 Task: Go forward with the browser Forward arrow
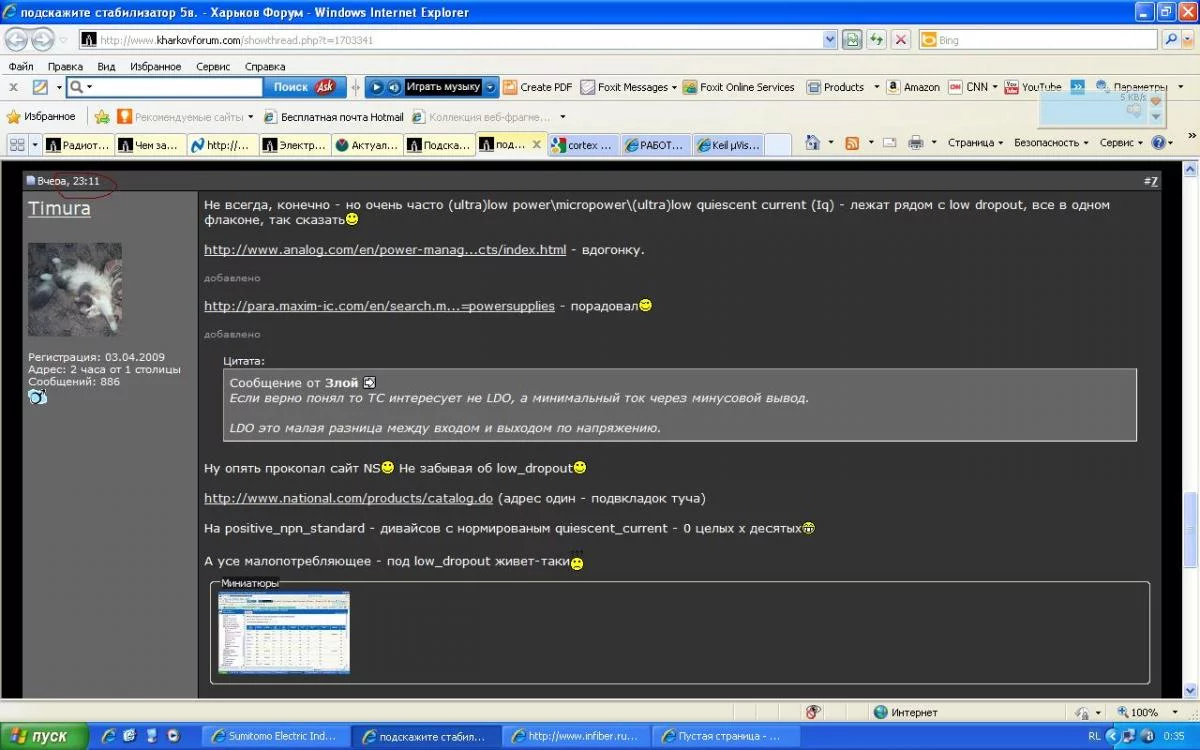click(44, 40)
